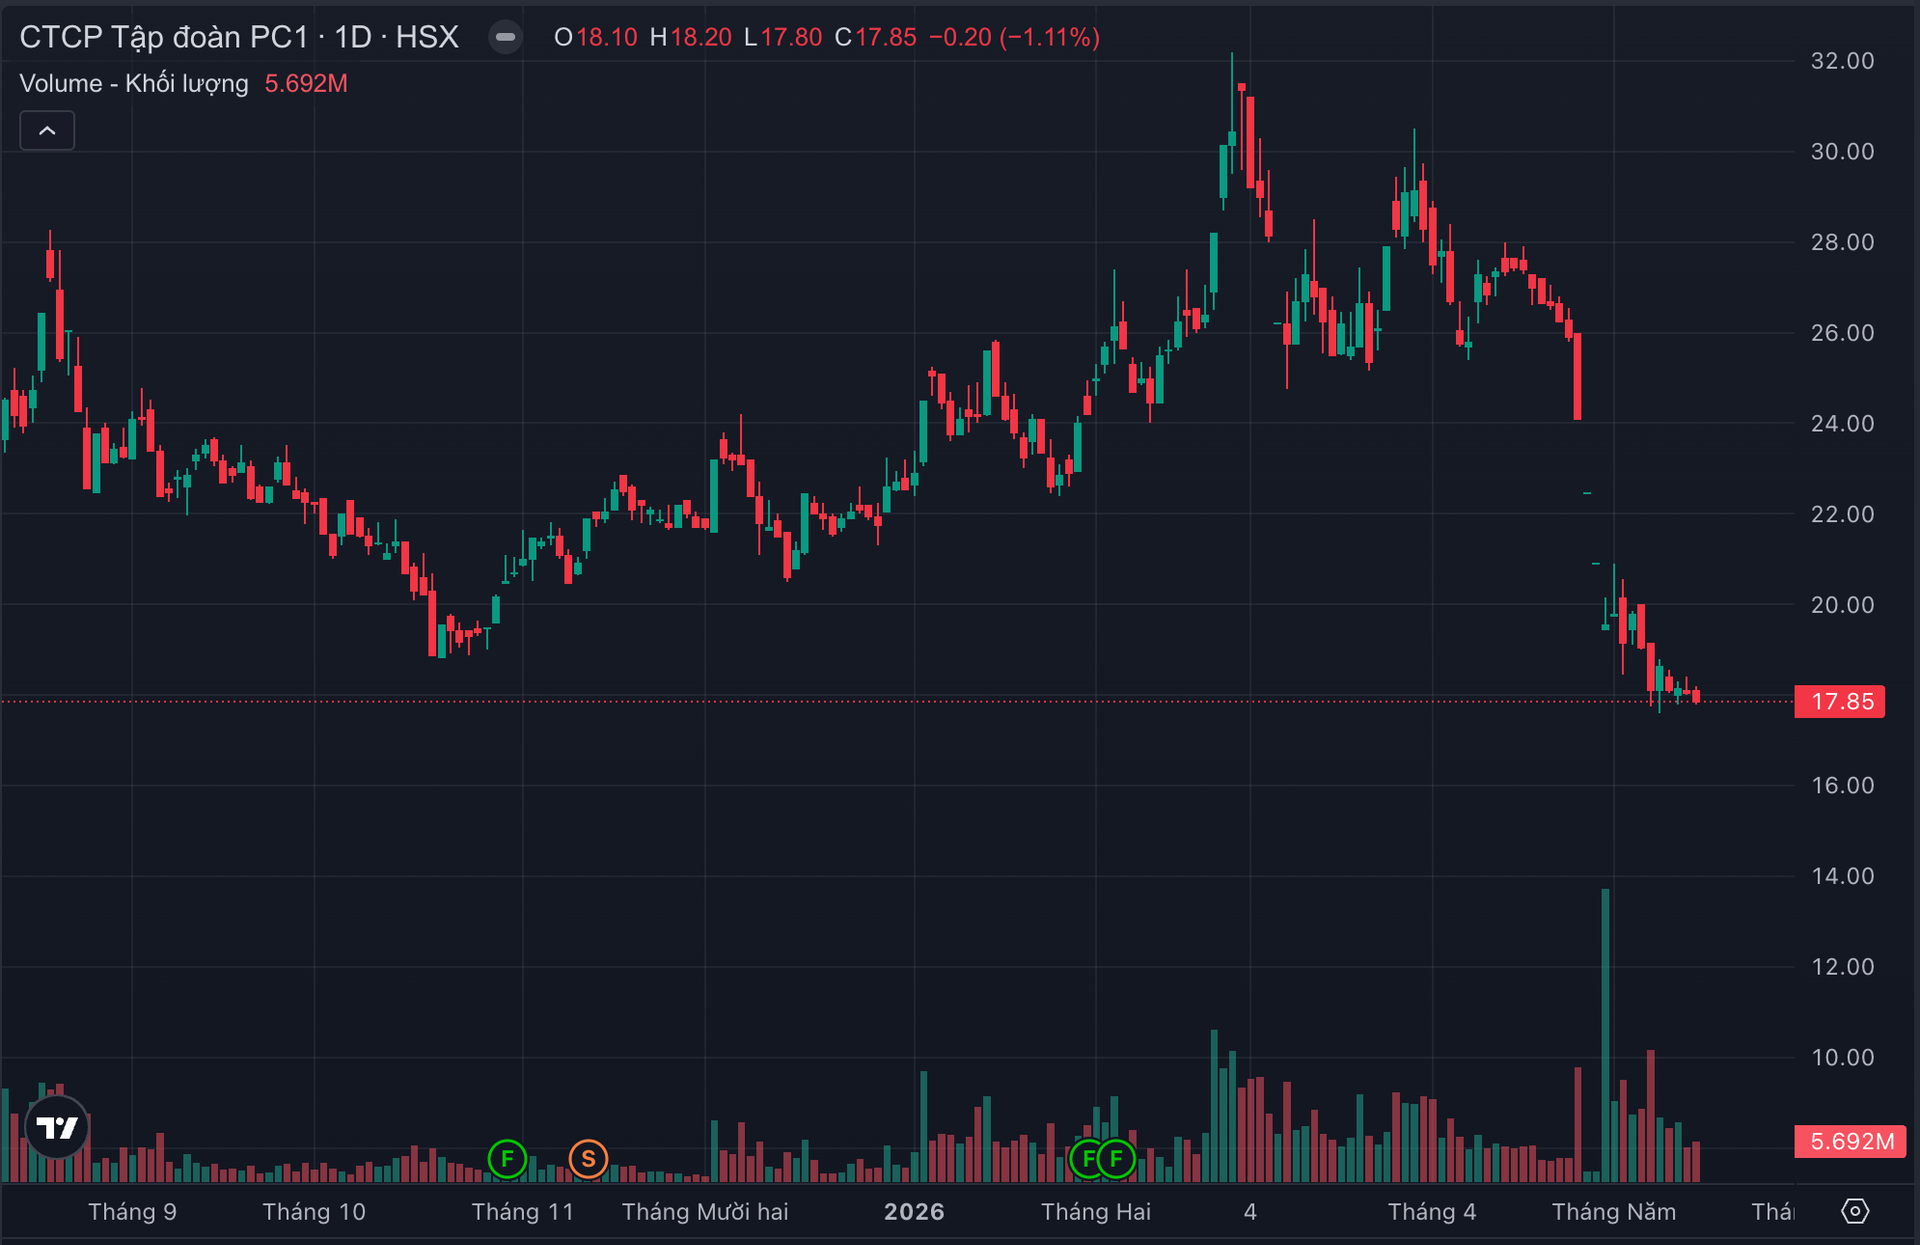Click the Tháng 11 time axis label
Viewport: 1920px width, 1245px height.
pos(523,1212)
